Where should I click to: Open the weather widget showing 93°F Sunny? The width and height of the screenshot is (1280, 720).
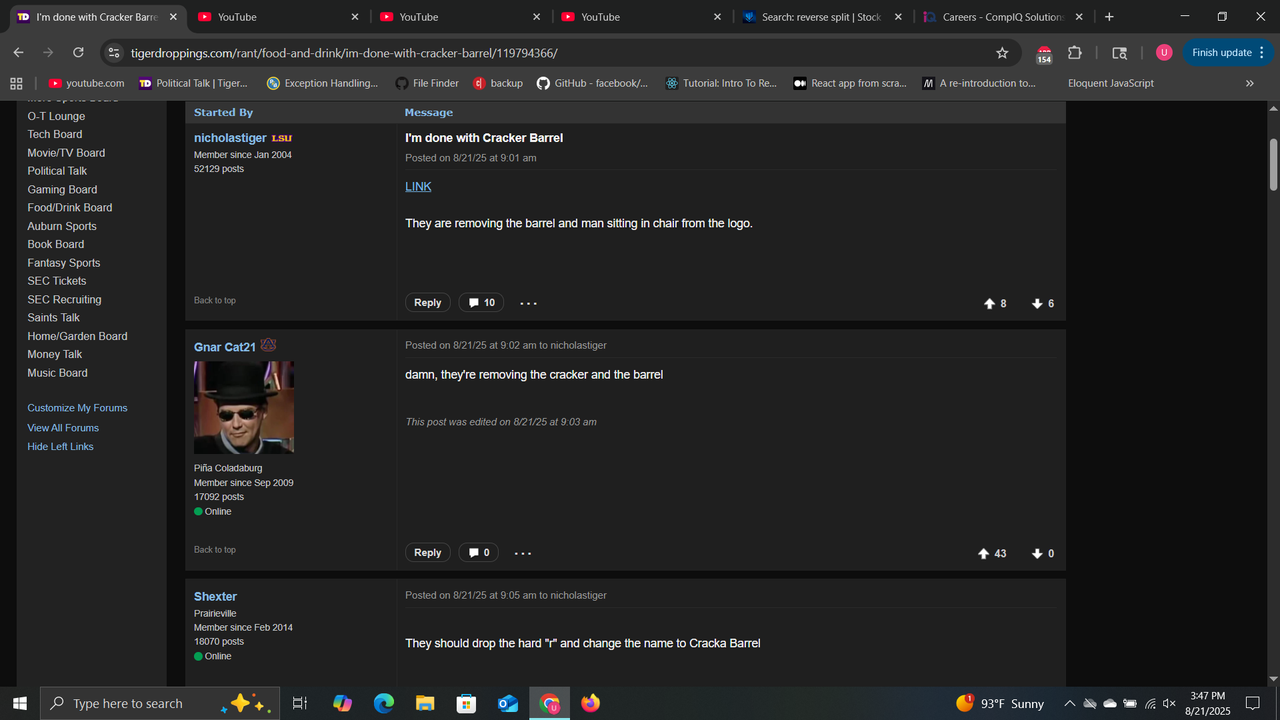coord(1000,703)
